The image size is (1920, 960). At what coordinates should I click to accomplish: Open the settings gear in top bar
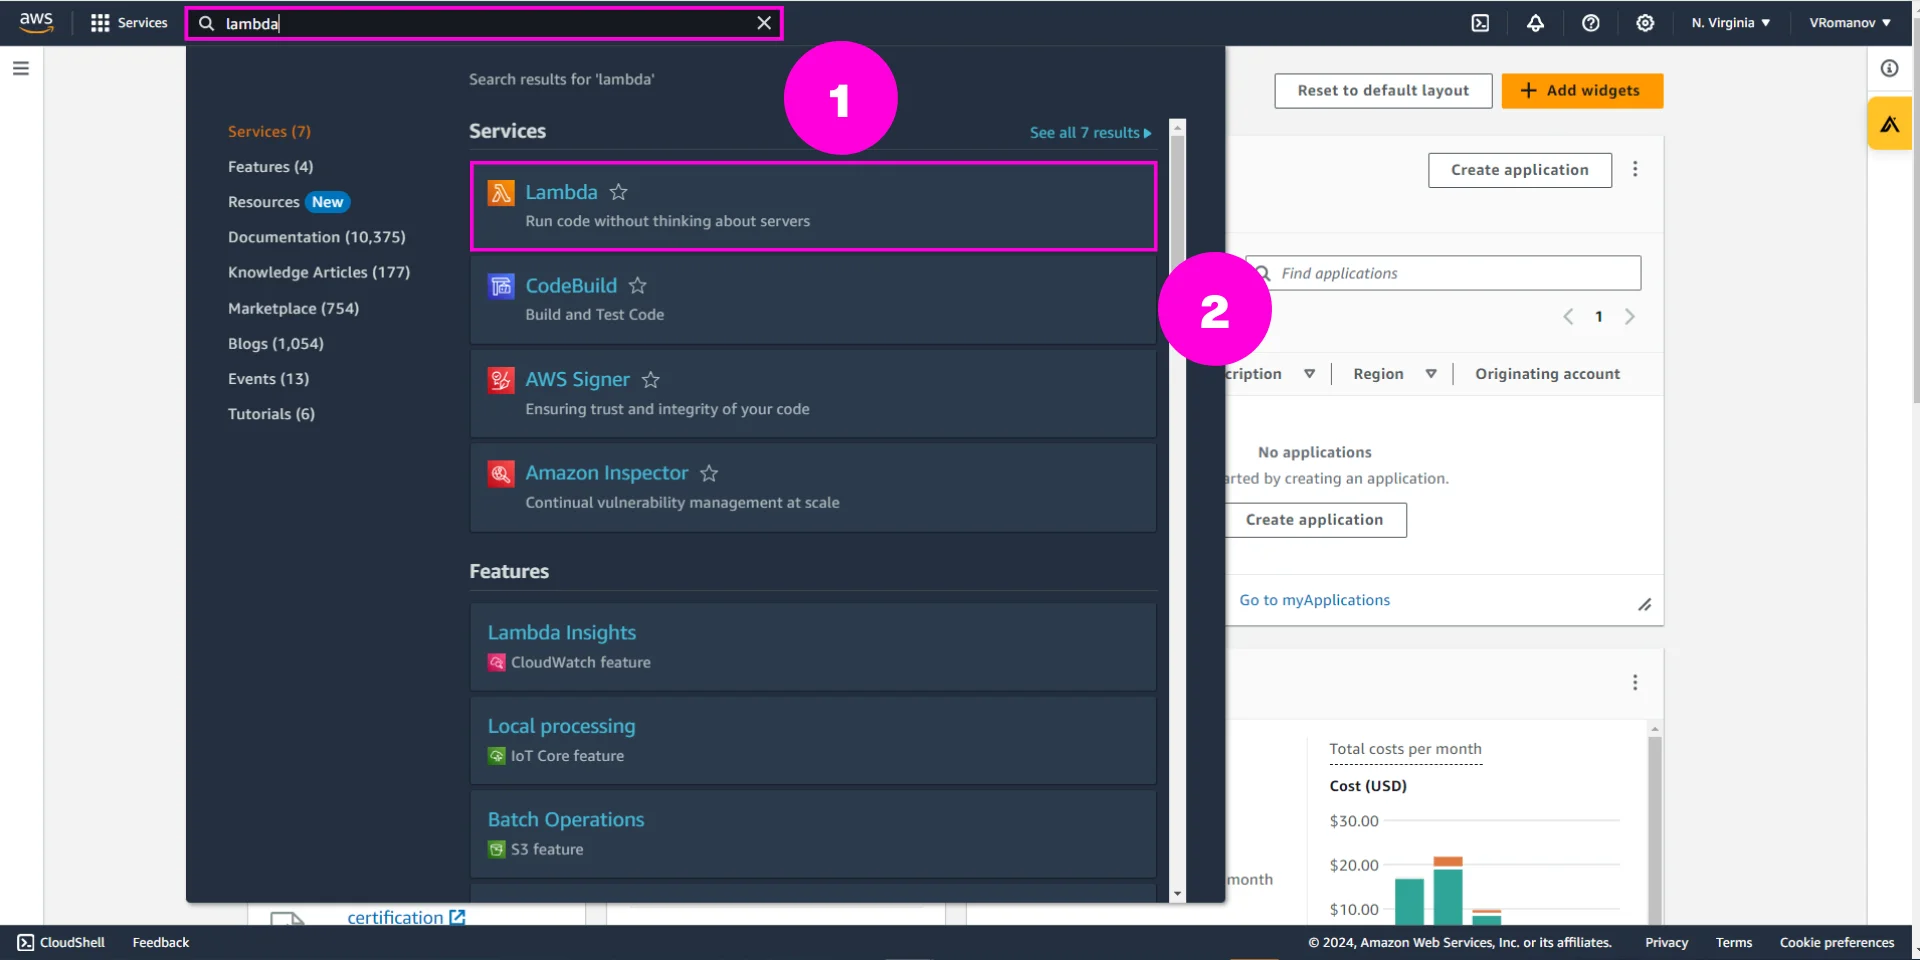(x=1645, y=23)
